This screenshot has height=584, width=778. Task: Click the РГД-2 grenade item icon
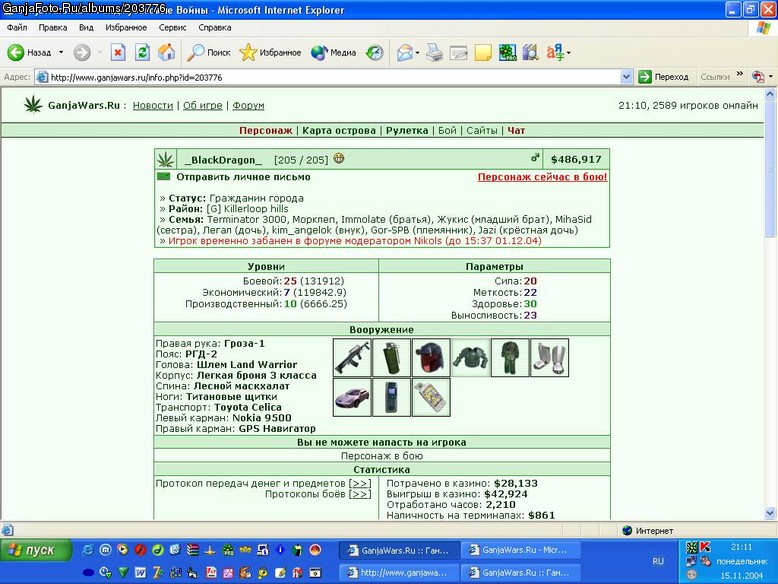tap(391, 358)
